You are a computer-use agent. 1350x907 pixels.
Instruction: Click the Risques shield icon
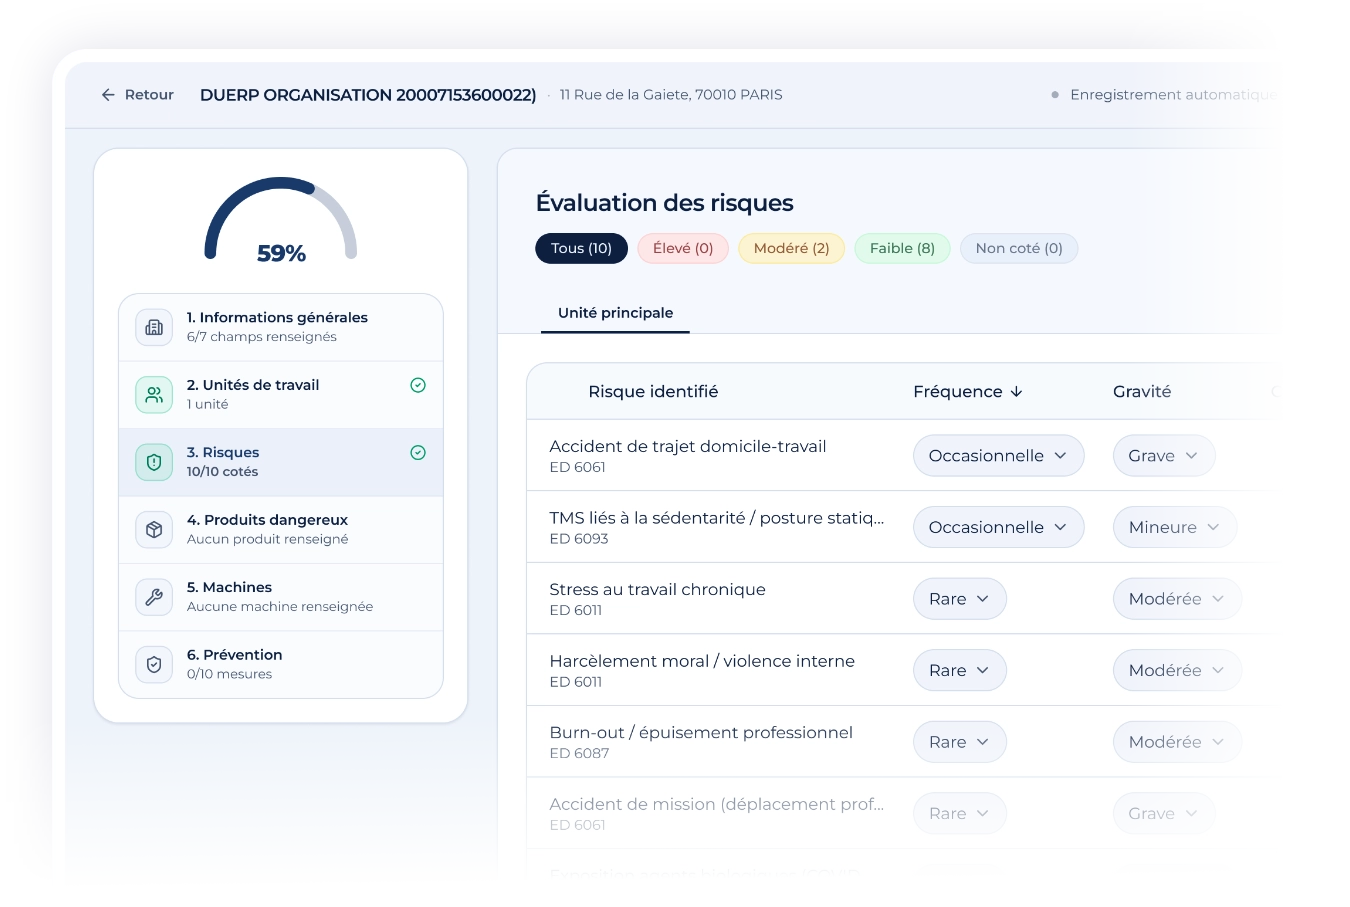154,462
